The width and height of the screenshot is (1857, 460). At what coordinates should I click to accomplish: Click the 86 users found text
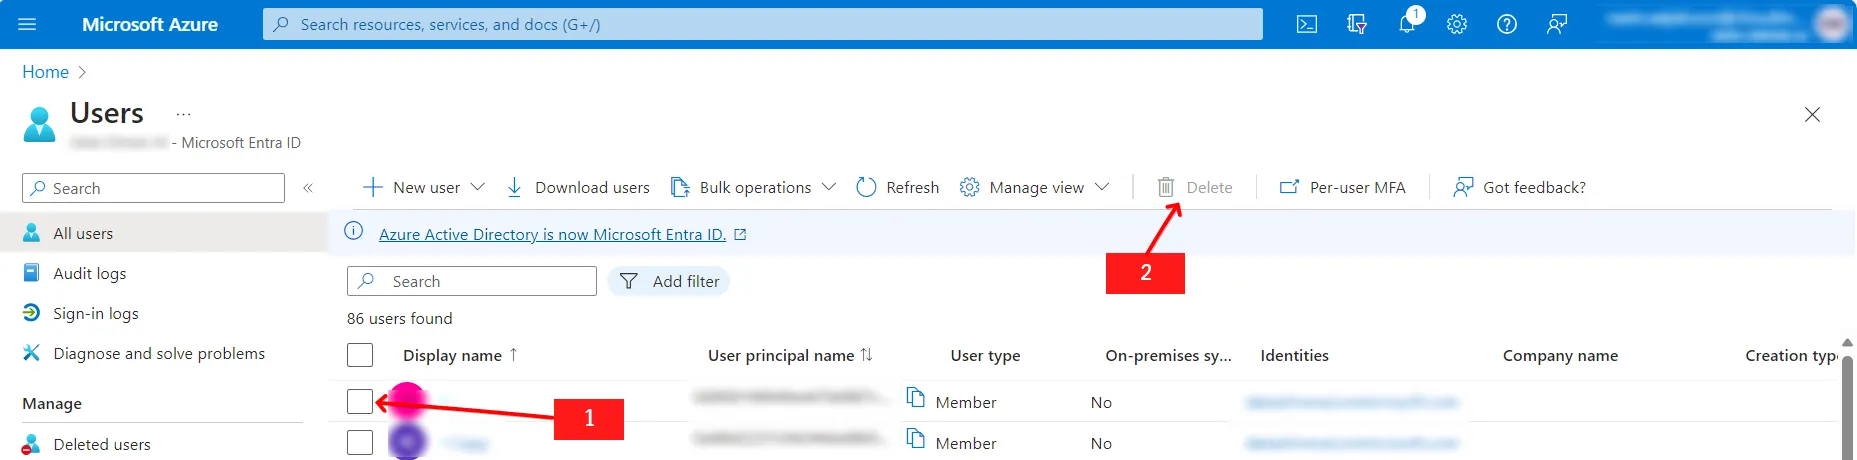pyautogui.click(x=399, y=318)
